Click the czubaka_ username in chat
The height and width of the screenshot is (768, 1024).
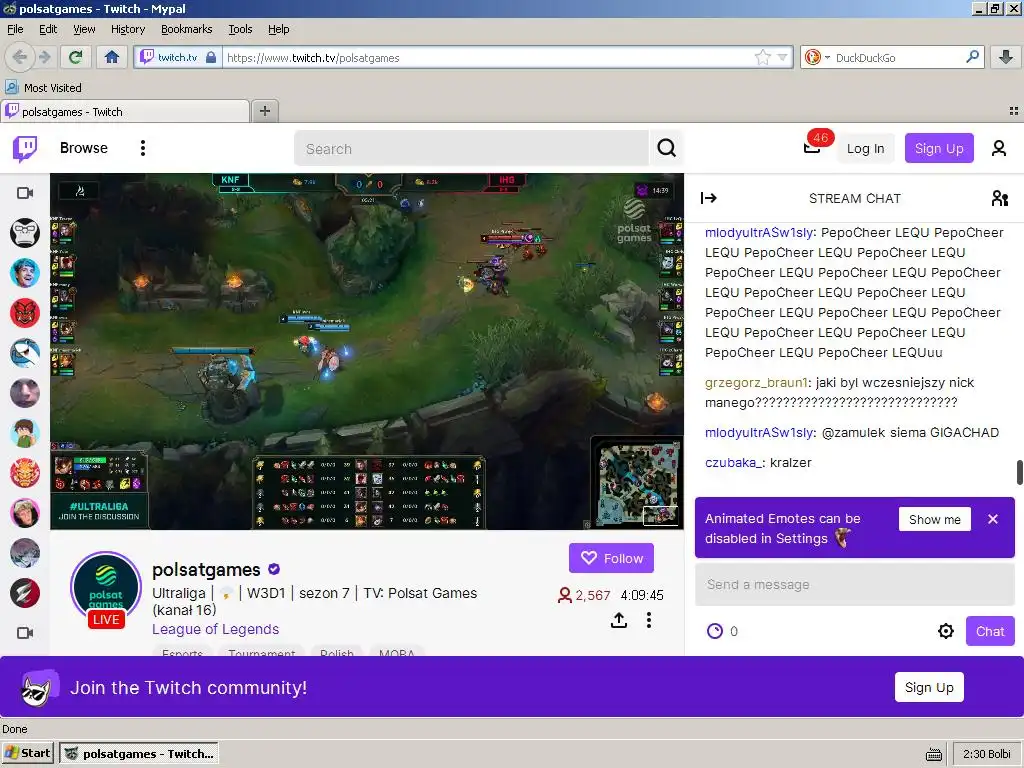pos(733,462)
